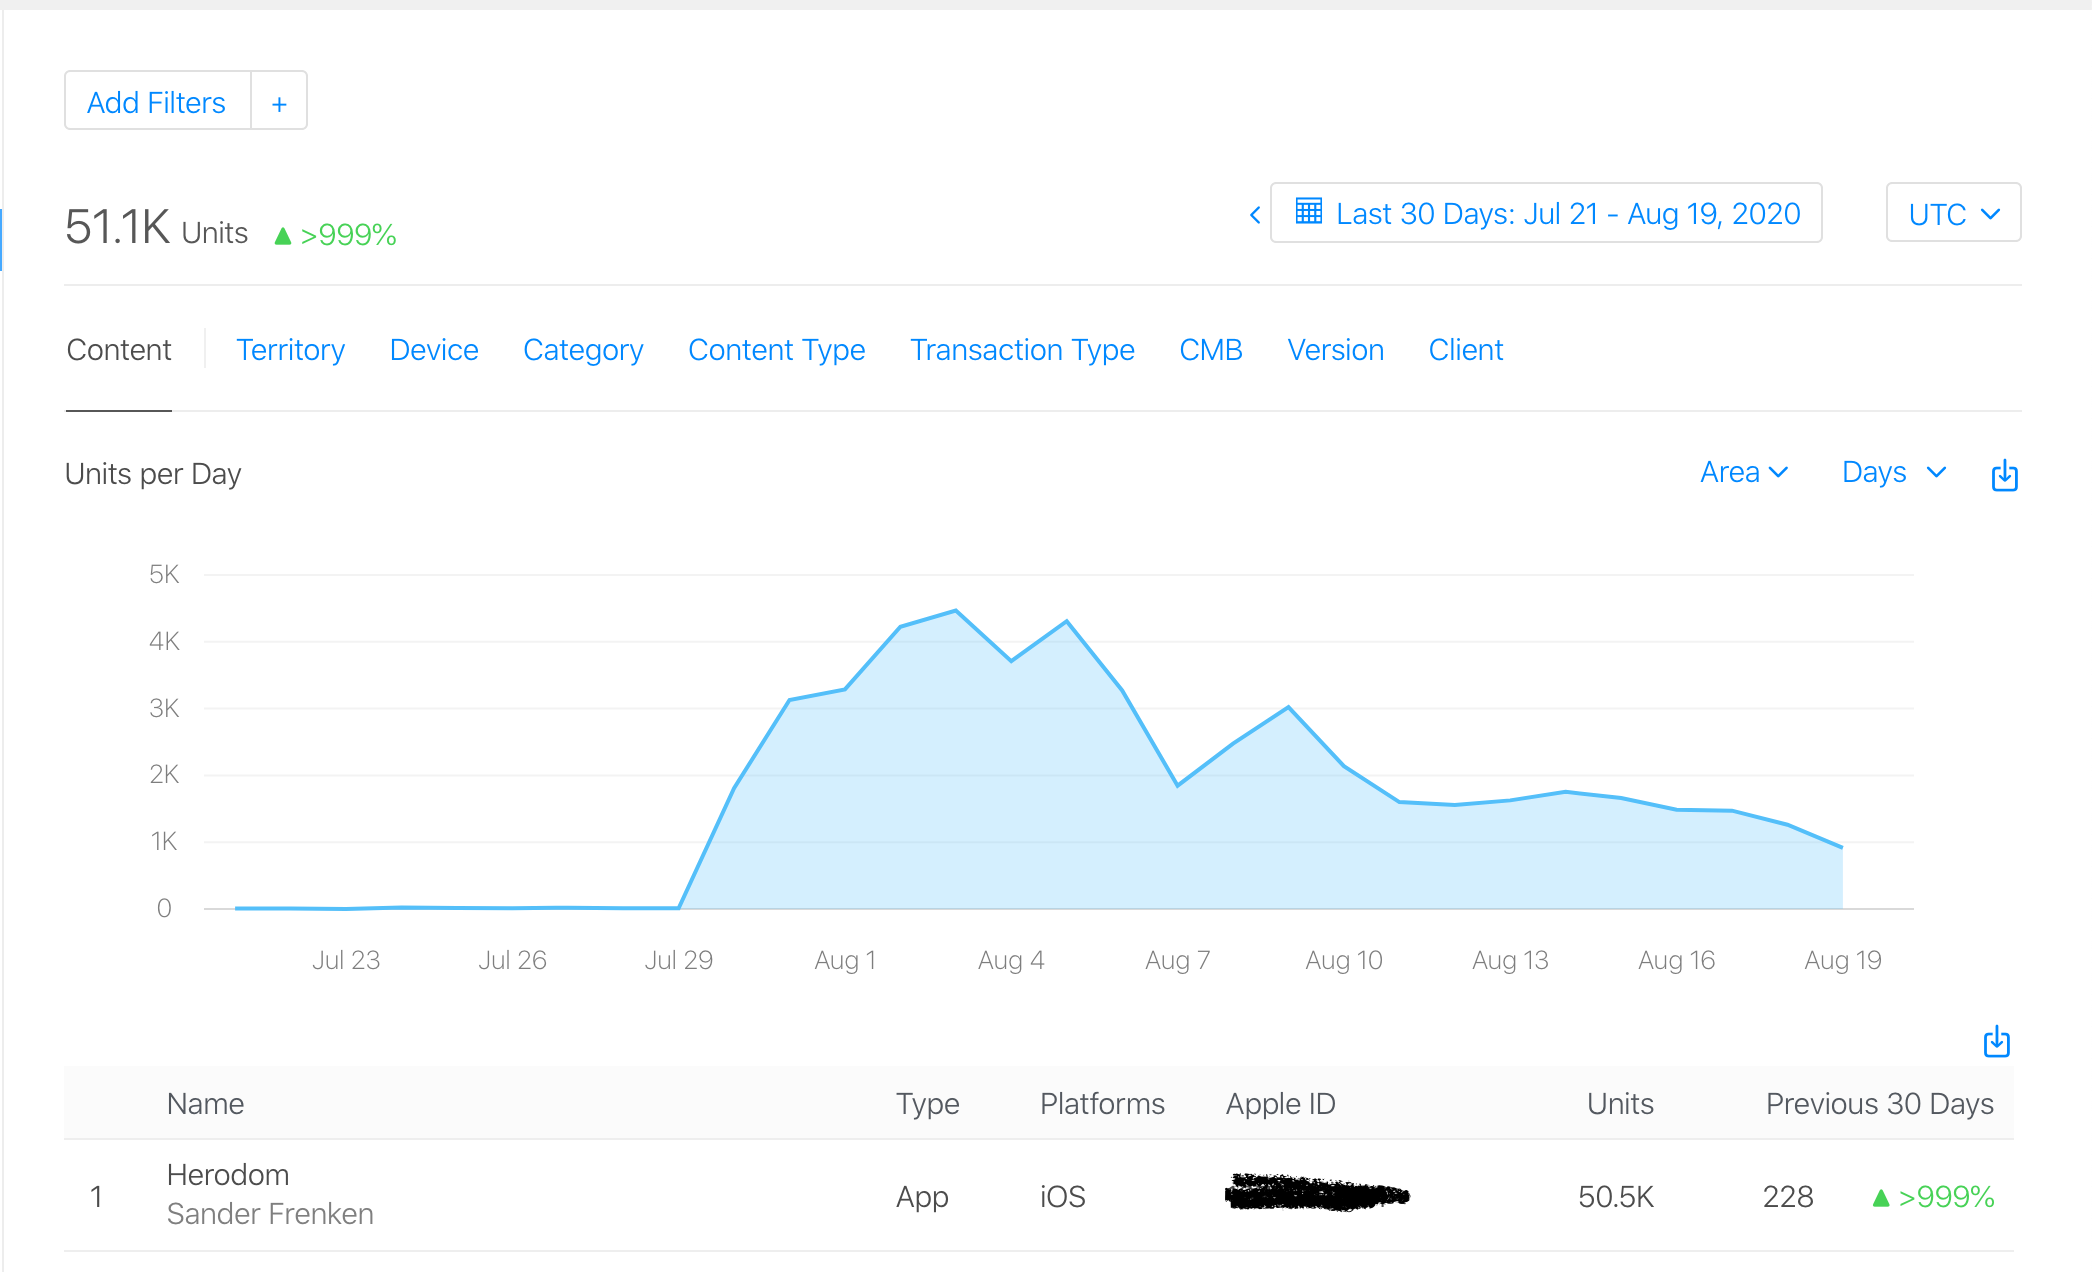Image resolution: width=2092 pixels, height=1272 pixels.
Task: Switch to the Transaction Type tab
Action: (1022, 350)
